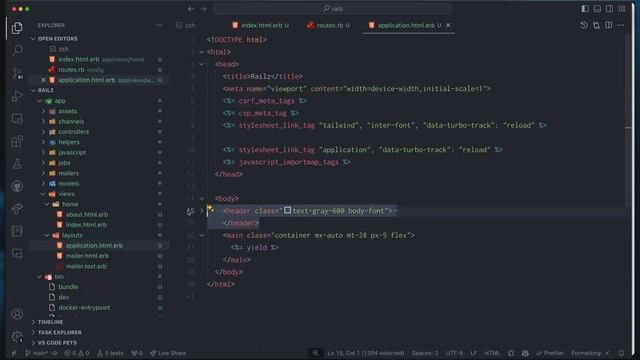
Task: Click the text-gray-600 color swatch
Action: 287,210
